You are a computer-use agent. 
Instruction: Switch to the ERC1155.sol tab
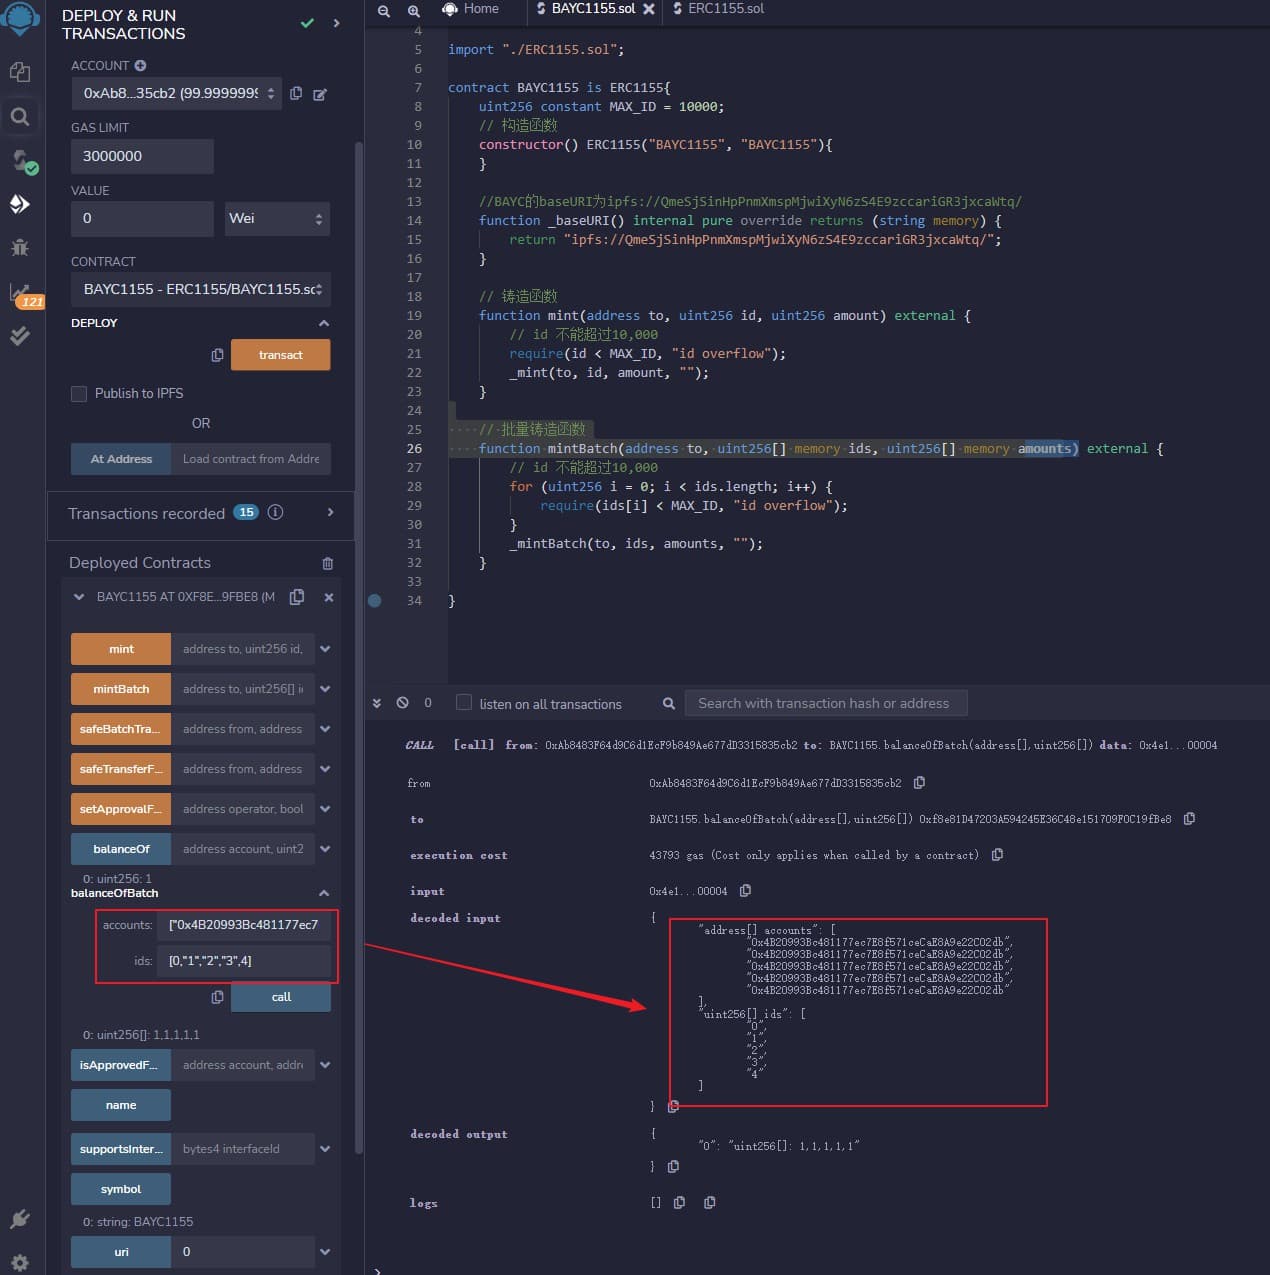click(725, 9)
